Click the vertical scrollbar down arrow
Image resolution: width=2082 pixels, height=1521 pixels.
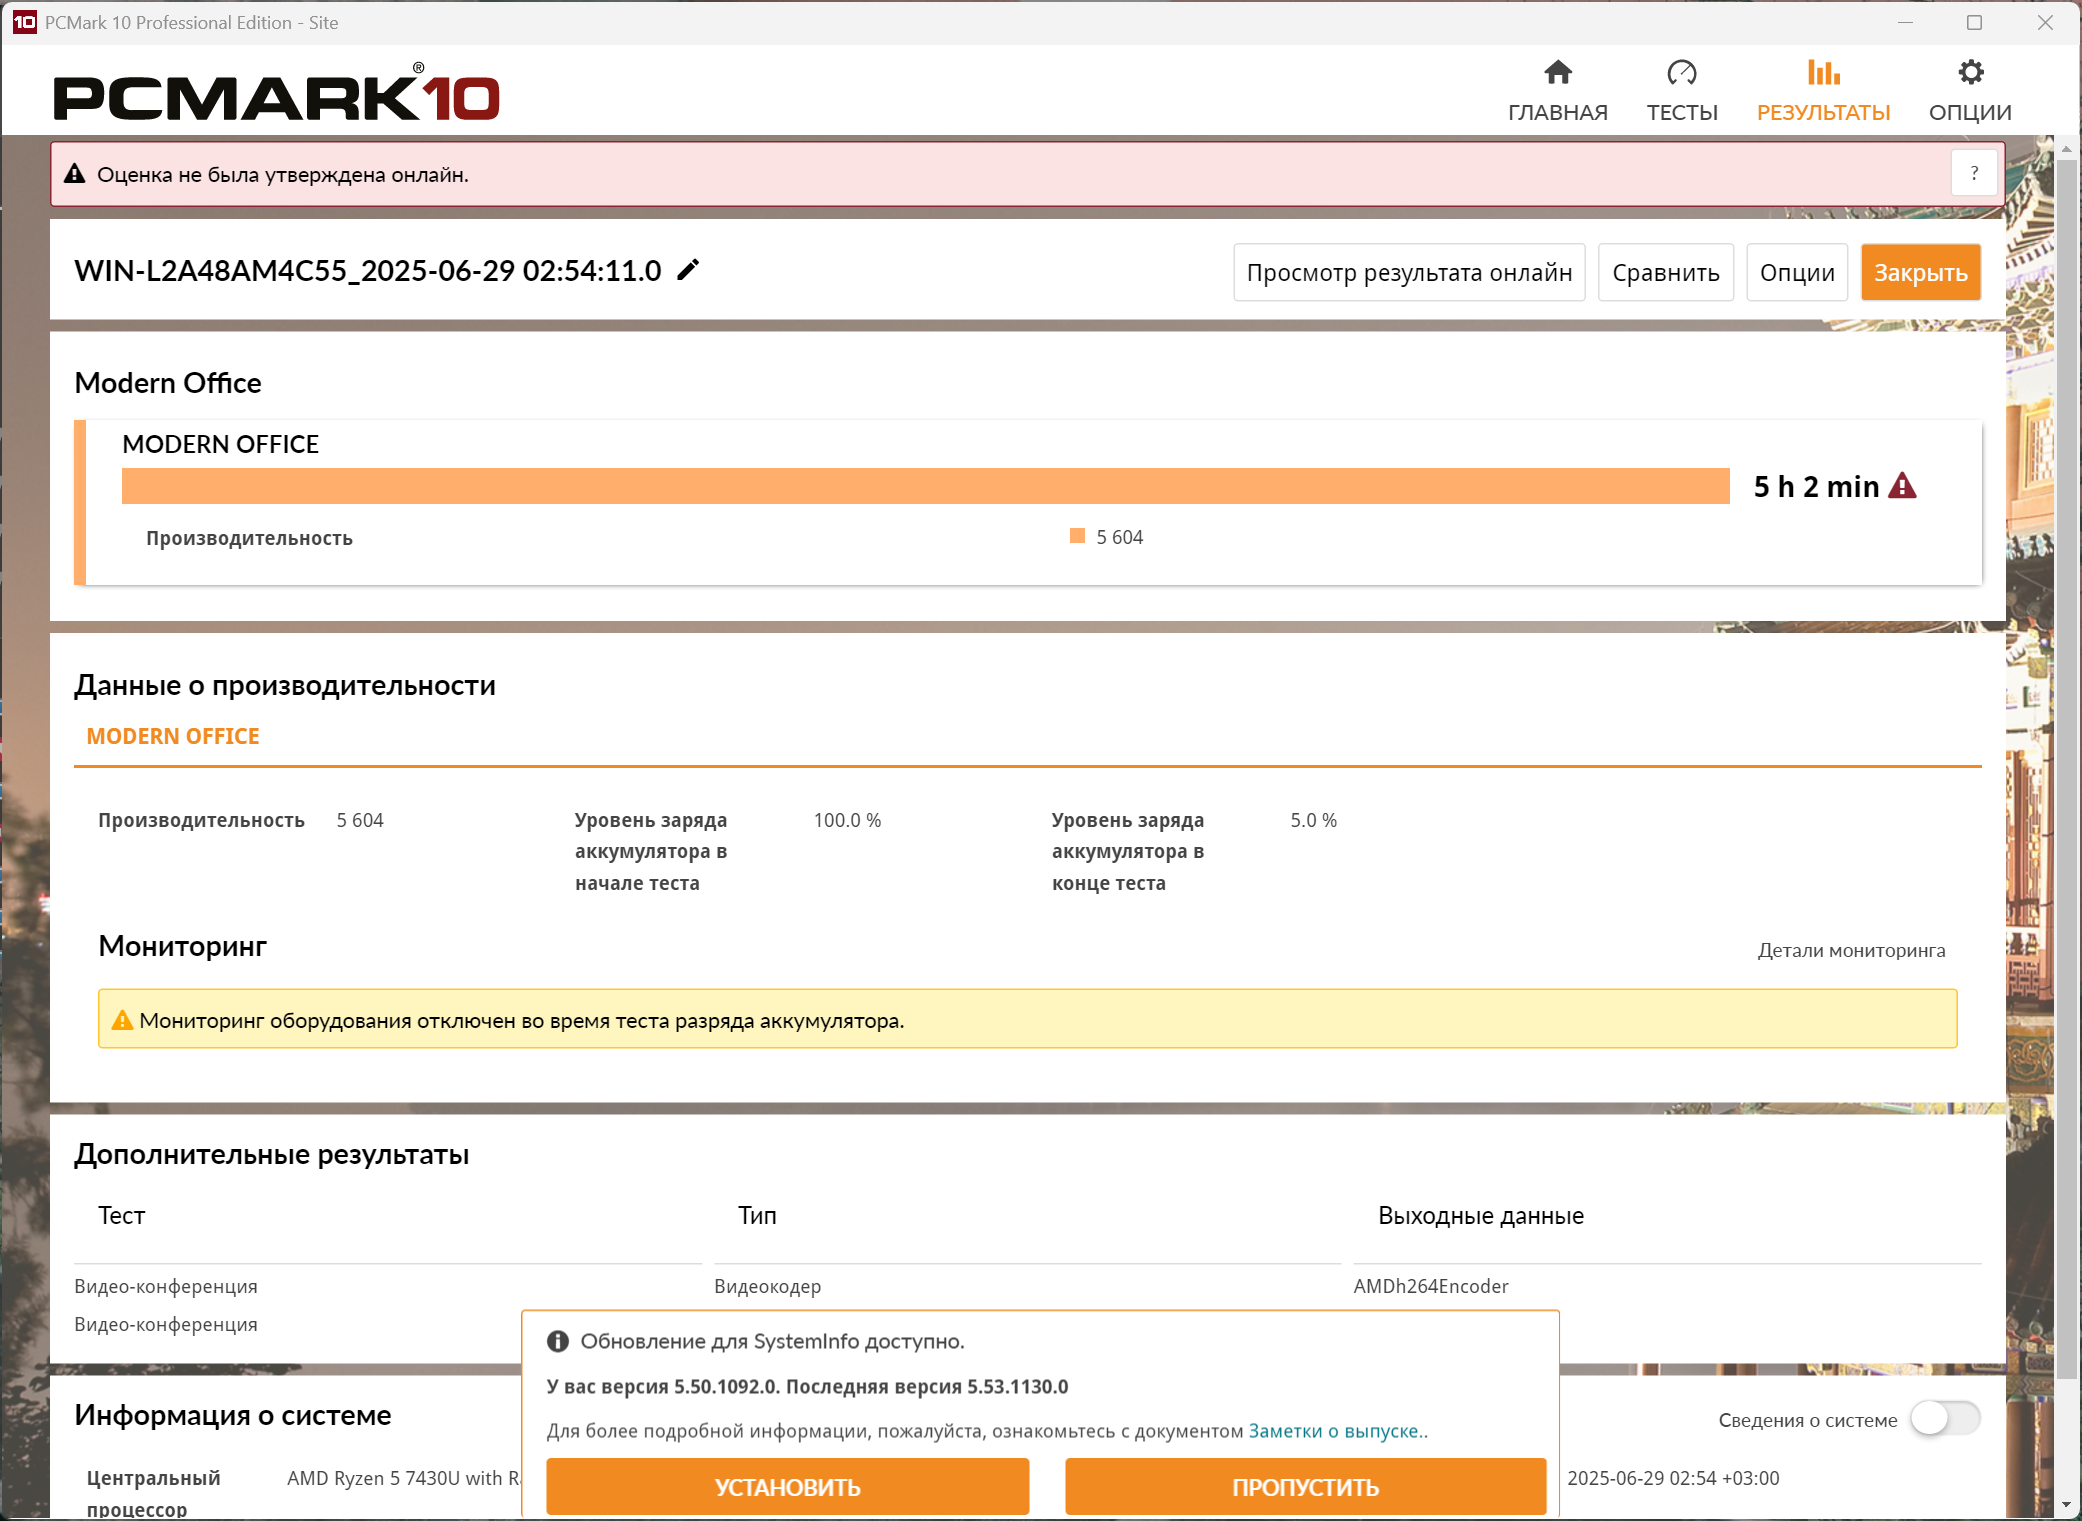2066,1504
